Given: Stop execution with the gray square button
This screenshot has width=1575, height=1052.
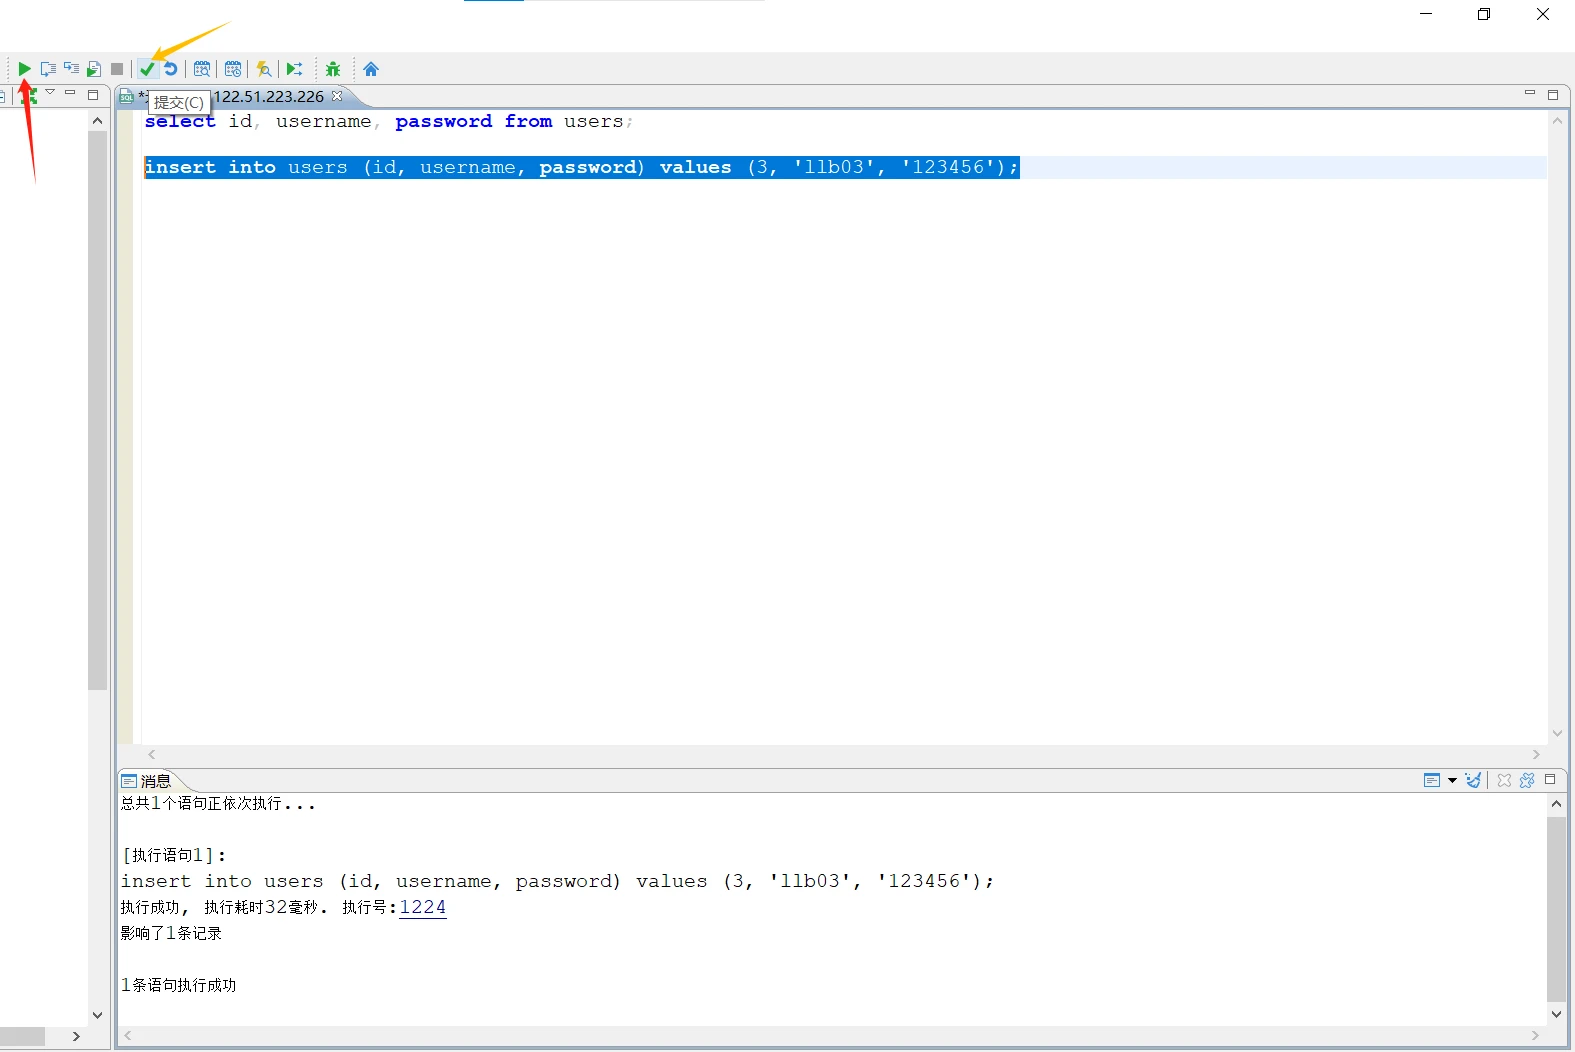Looking at the screenshot, I should pyautogui.click(x=117, y=69).
